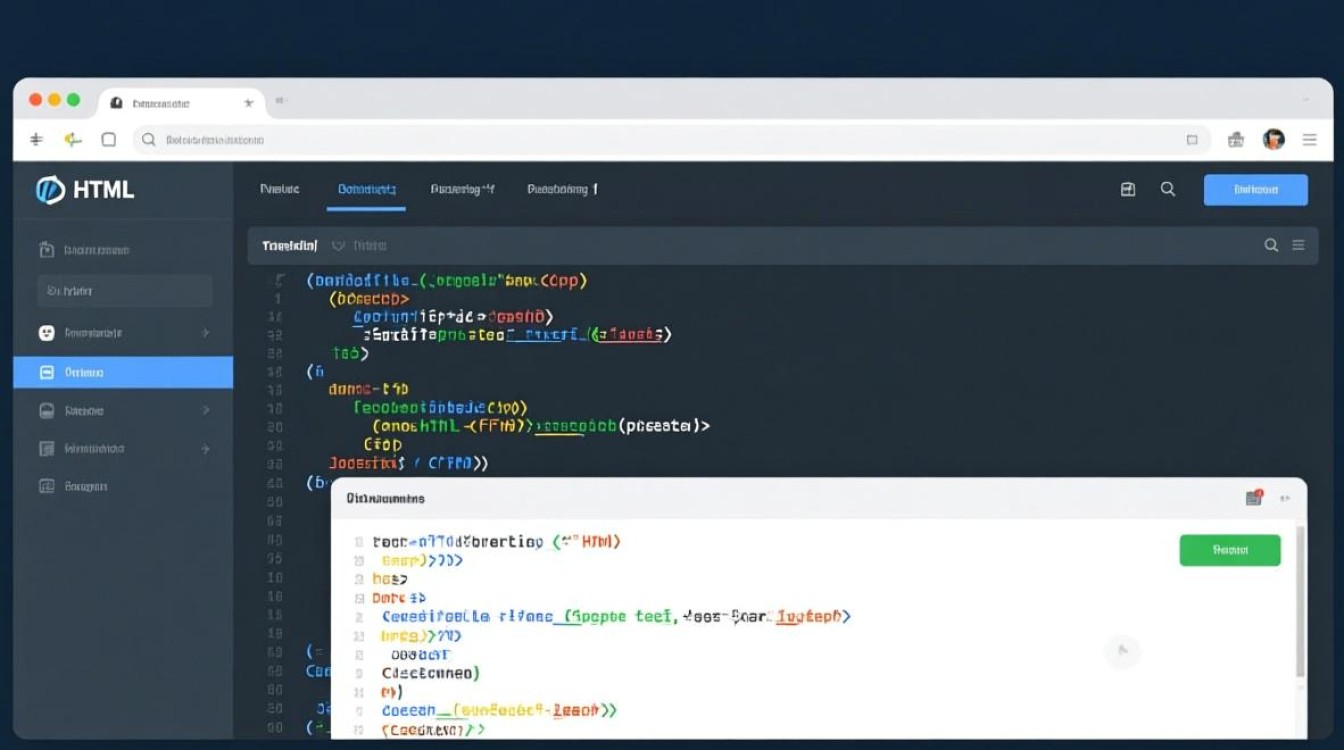Image resolution: width=1344 pixels, height=750 pixels.
Task: Expand the fifth sidebar item's chevron
Action: click(207, 410)
